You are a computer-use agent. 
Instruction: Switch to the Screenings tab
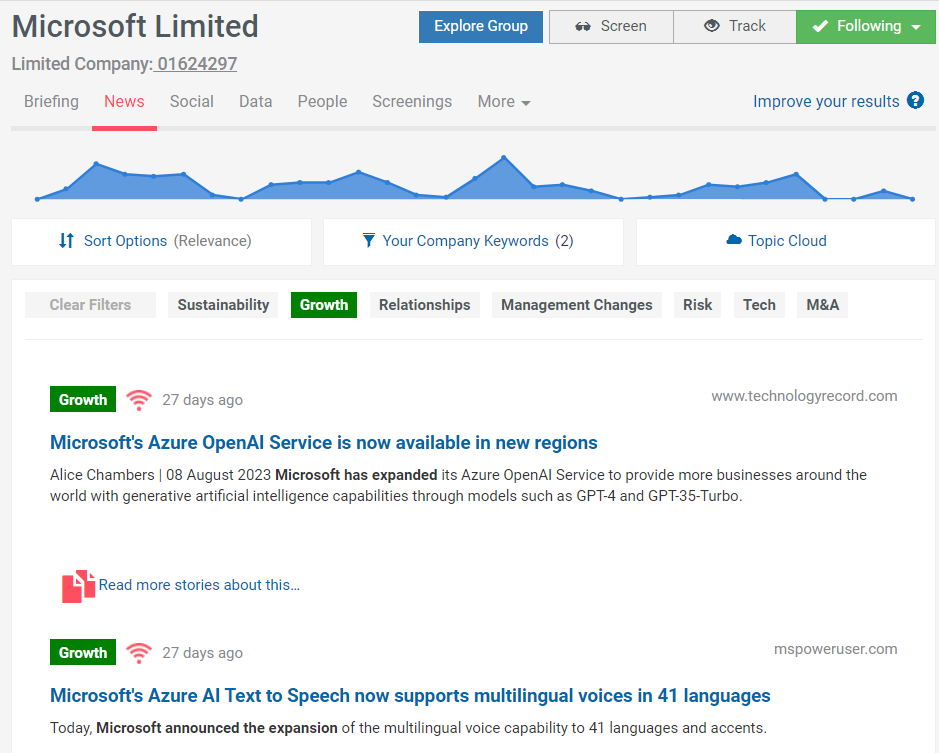tap(412, 101)
